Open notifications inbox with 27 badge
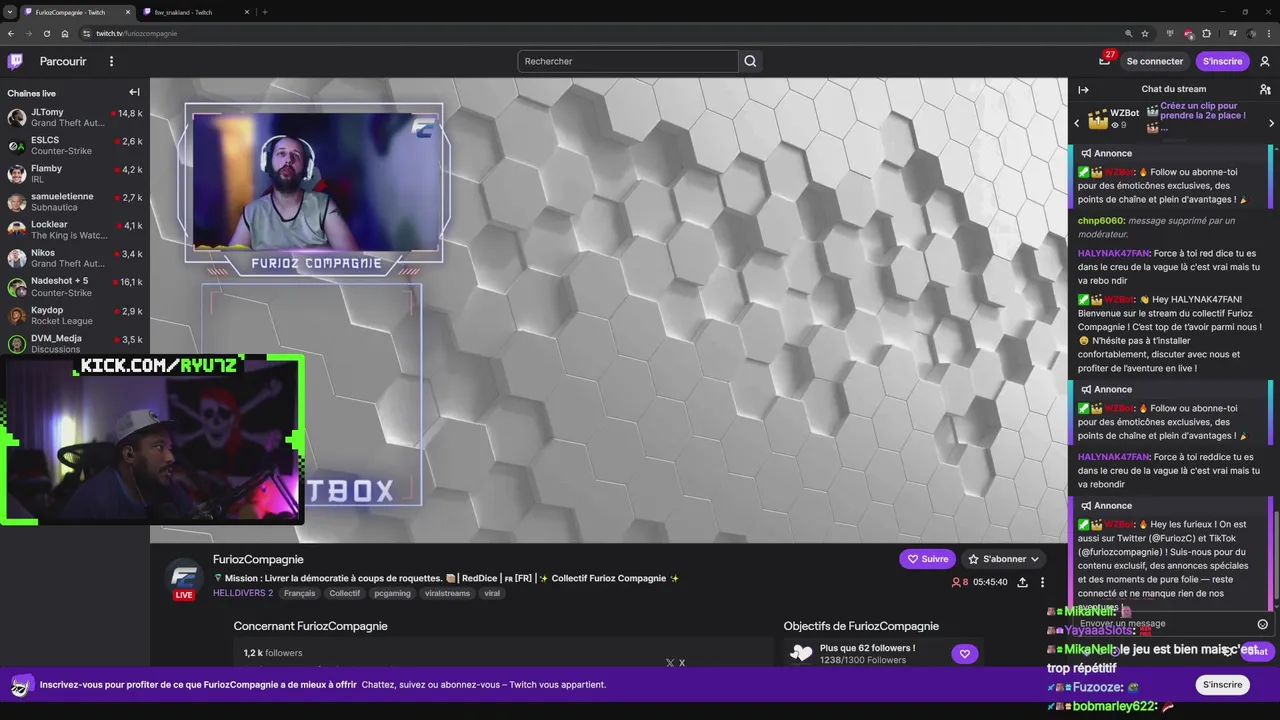The width and height of the screenshot is (1280, 720). coord(1104,60)
